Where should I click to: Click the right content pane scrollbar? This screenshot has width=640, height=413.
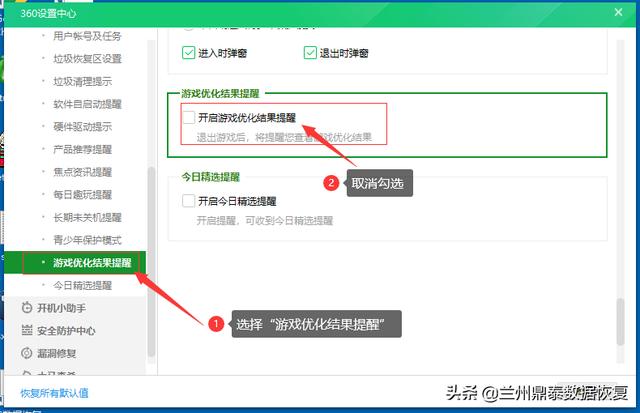(619, 320)
